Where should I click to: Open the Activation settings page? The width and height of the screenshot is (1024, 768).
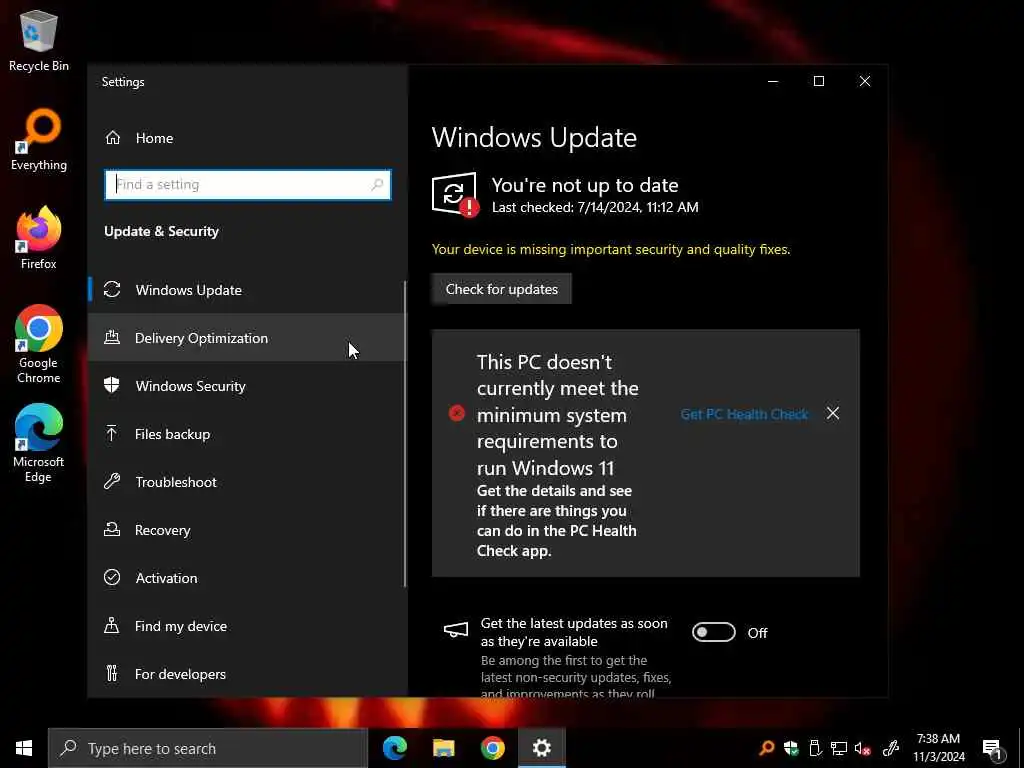point(247,577)
